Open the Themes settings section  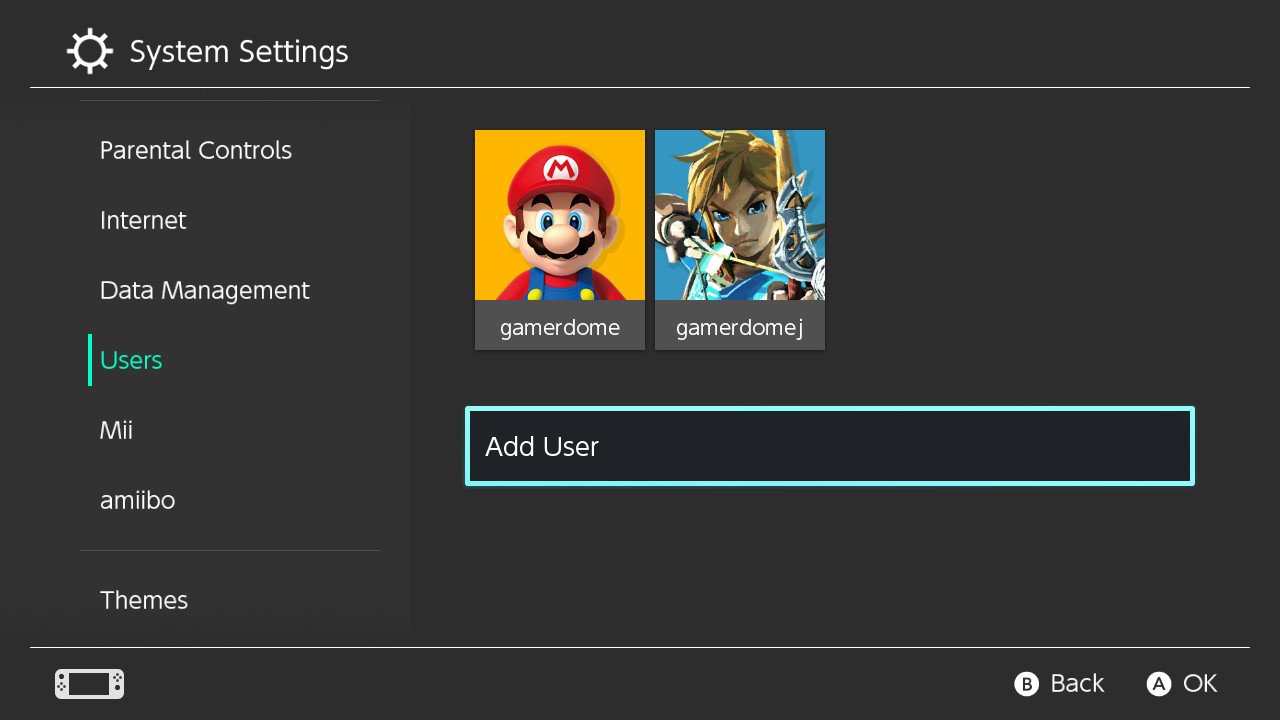pos(144,600)
